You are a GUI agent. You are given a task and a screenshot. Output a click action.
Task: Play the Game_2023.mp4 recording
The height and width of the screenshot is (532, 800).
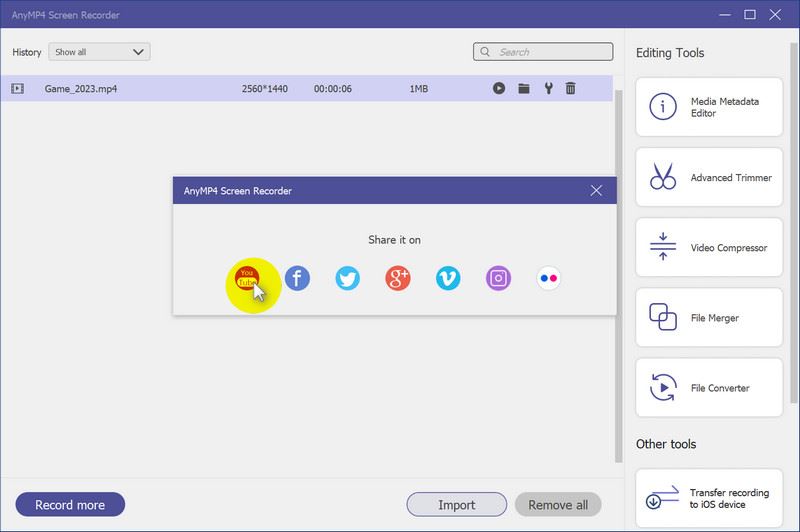499,88
